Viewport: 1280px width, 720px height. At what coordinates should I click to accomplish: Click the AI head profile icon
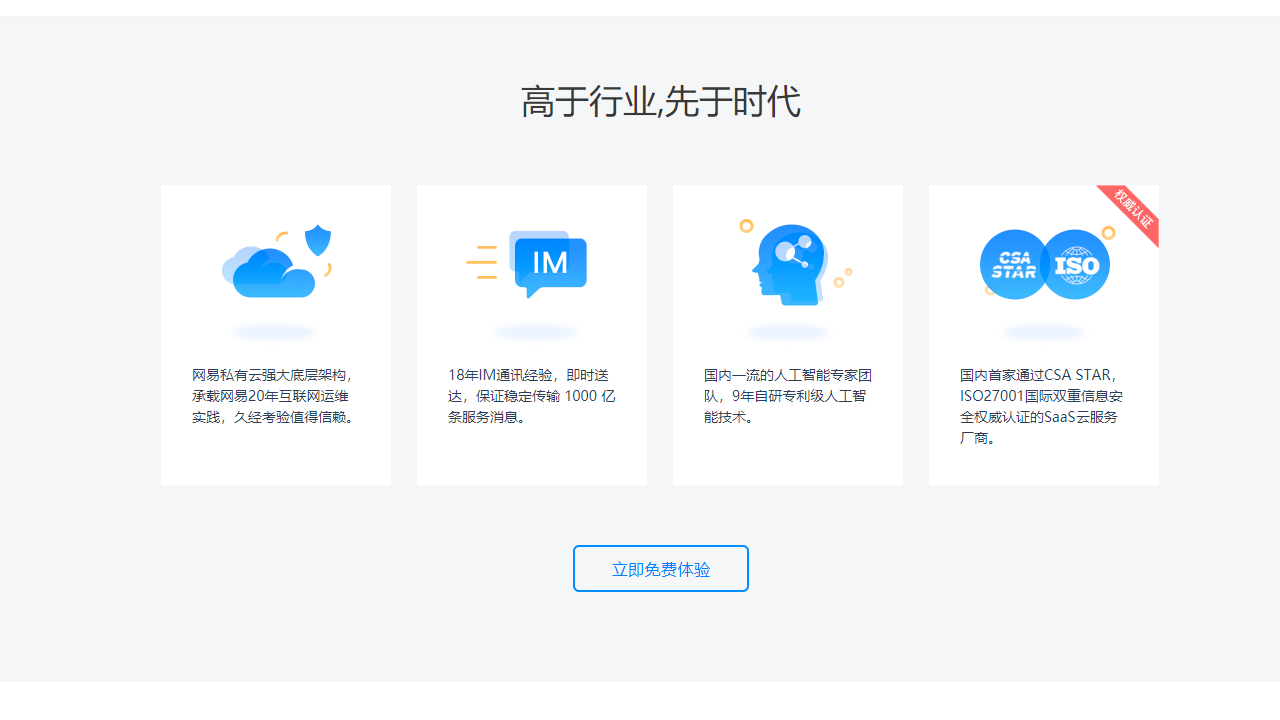787,264
